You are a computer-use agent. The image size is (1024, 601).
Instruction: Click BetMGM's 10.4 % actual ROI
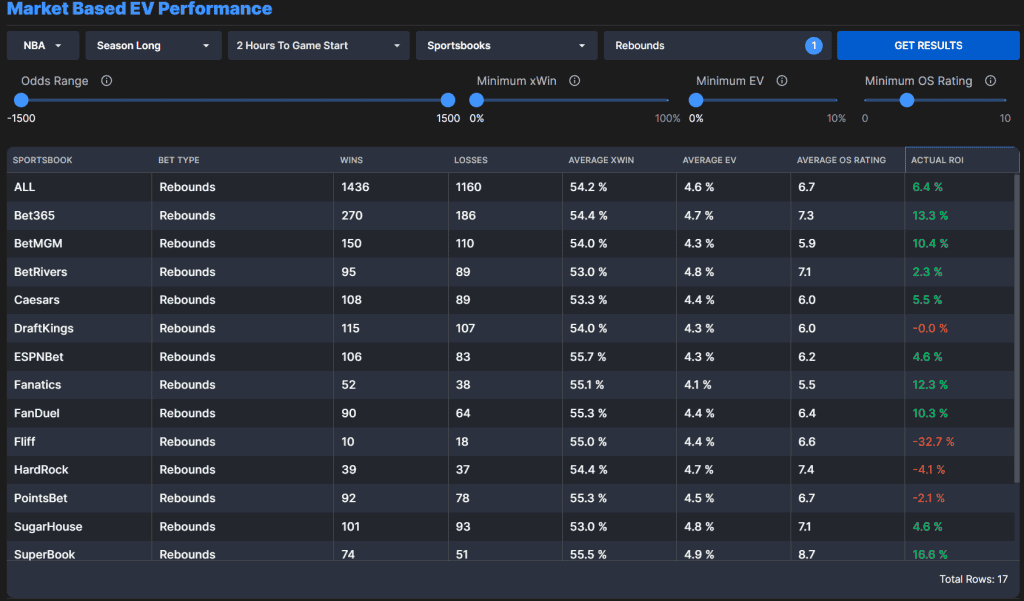click(930, 244)
